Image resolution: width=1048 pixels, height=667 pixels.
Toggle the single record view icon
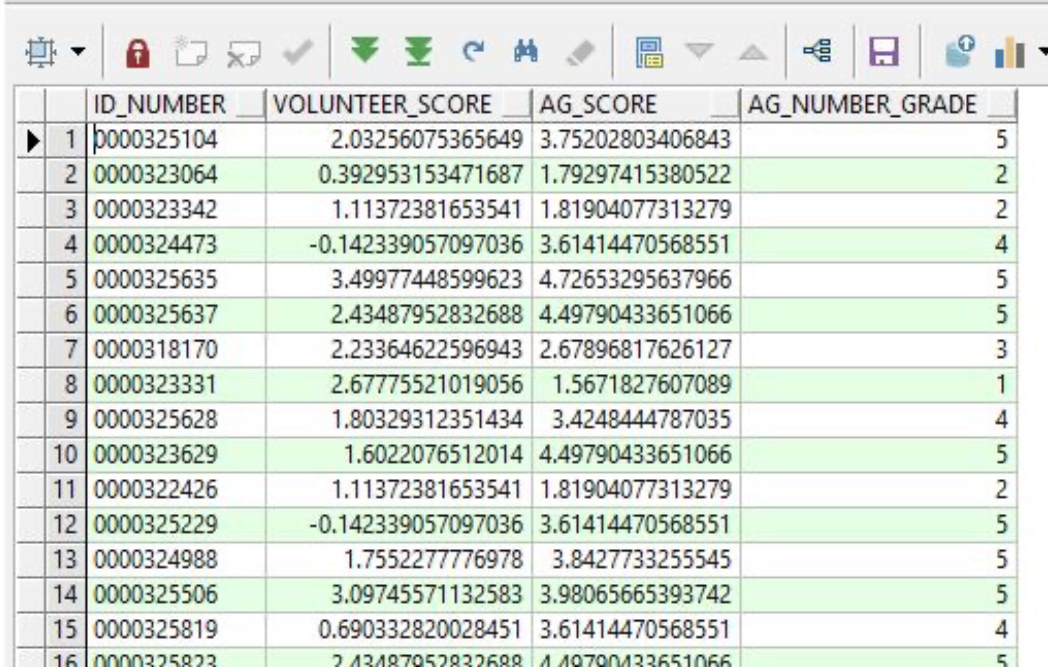point(648,52)
